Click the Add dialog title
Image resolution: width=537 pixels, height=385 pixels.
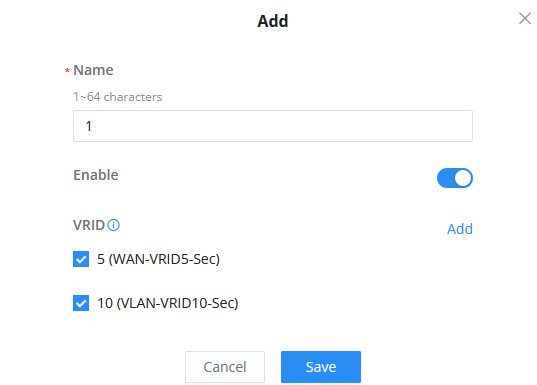click(273, 21)
